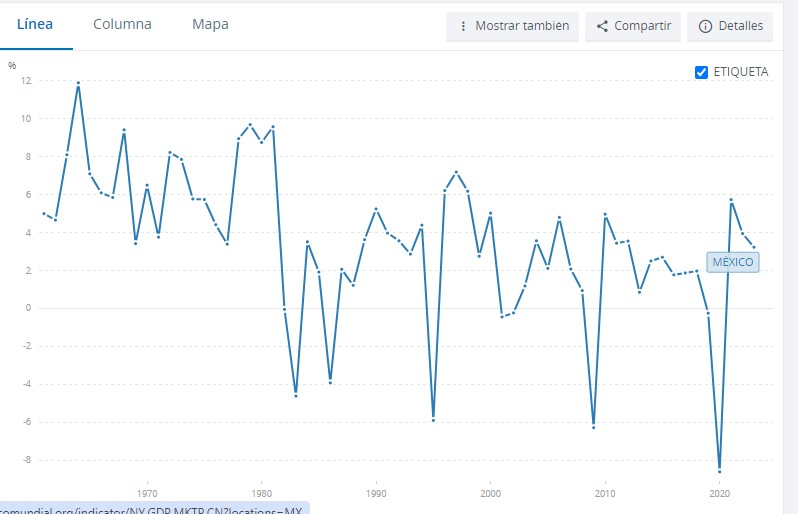Viewport: 798px width, 514px height.
Task: Click the first data point of the line
Action: point(44,213)
